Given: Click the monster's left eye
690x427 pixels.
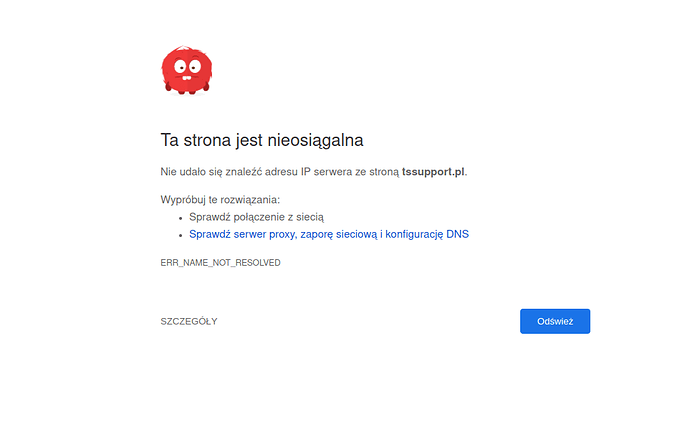Looking at the screenshot, I should 180,68.
